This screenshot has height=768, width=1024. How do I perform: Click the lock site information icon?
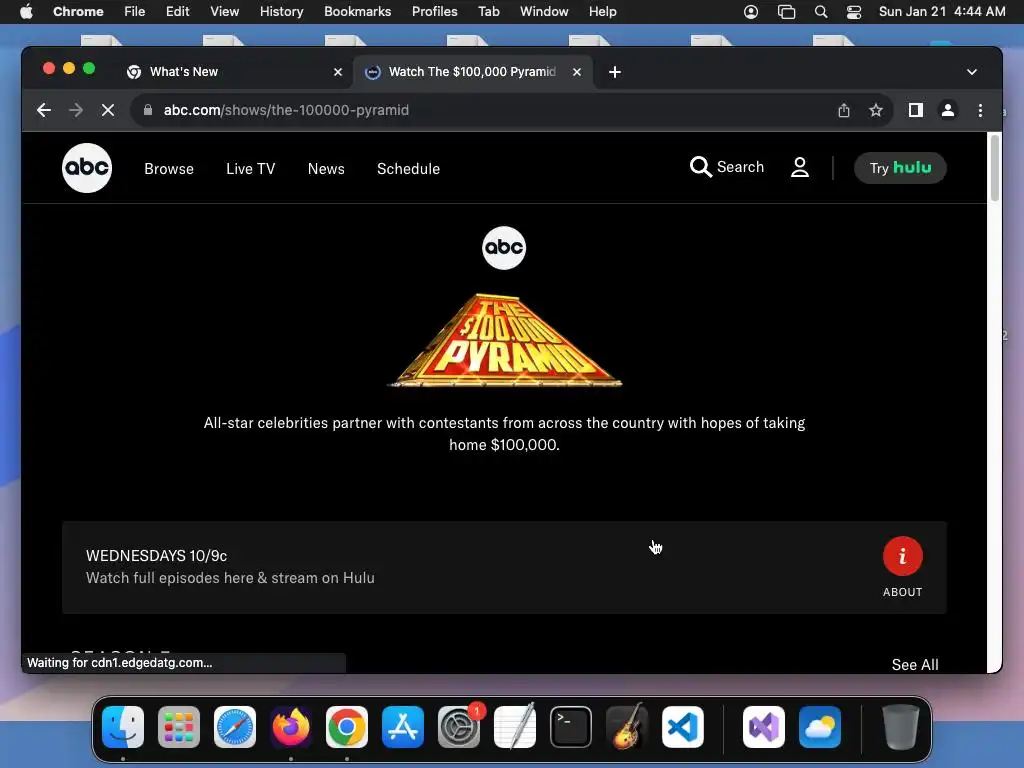148,110
